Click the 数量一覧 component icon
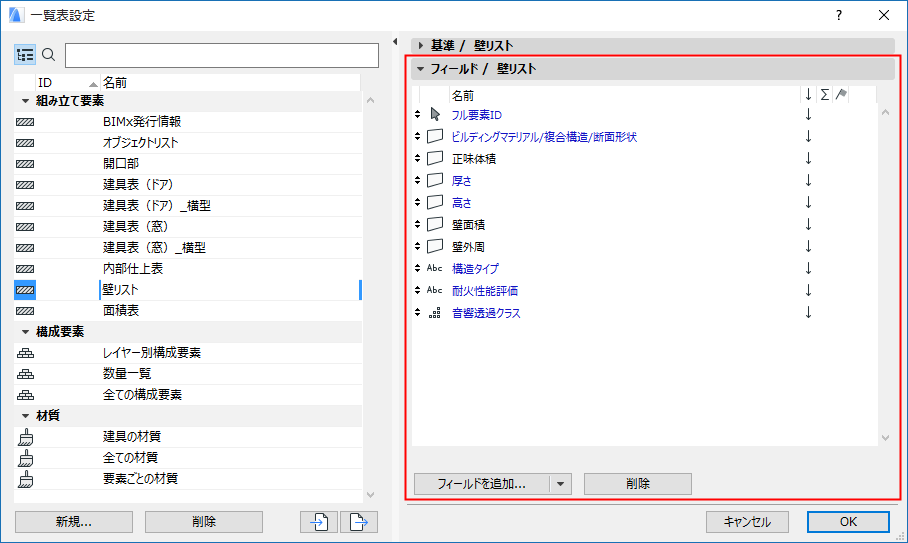The height and width of the screenshot is (543, 908). 25,374
